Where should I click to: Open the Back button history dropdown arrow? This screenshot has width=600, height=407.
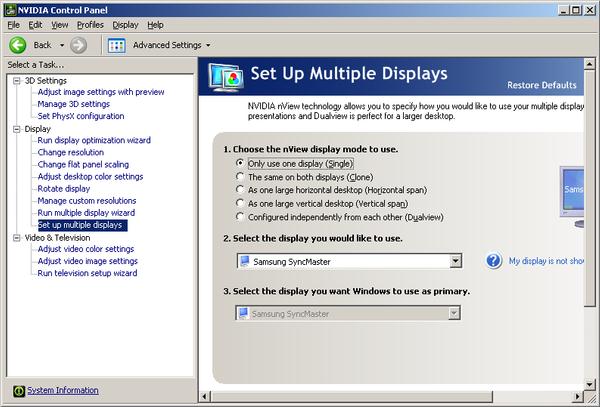coord(62,45)
